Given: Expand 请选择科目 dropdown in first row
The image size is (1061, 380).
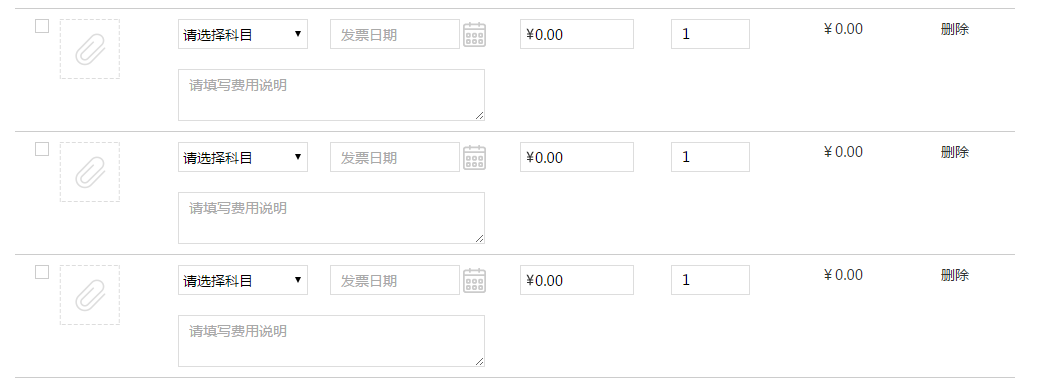Looking at the screenshot, I should point(243,34).
